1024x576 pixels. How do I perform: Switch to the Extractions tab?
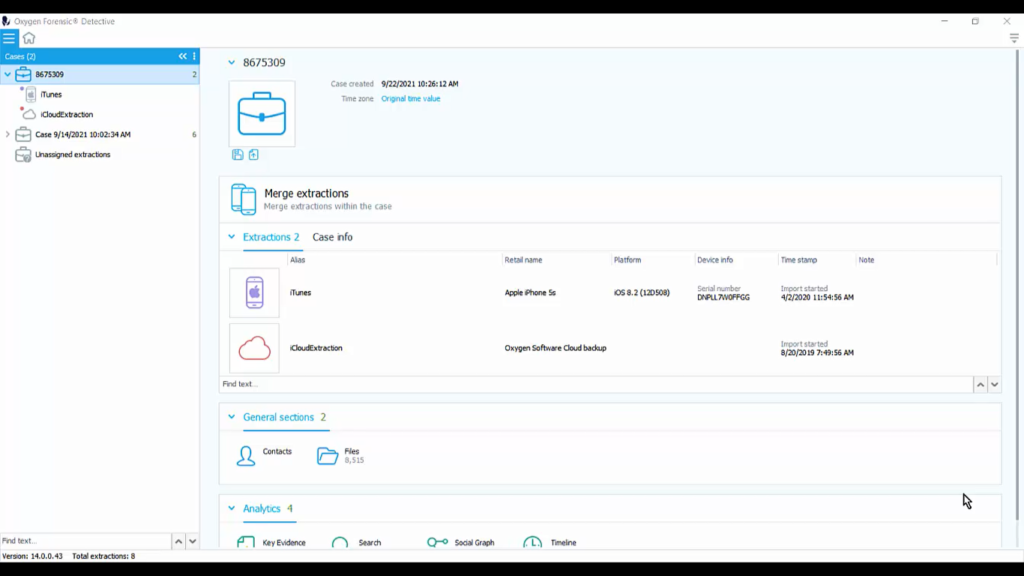coord(271,237)
